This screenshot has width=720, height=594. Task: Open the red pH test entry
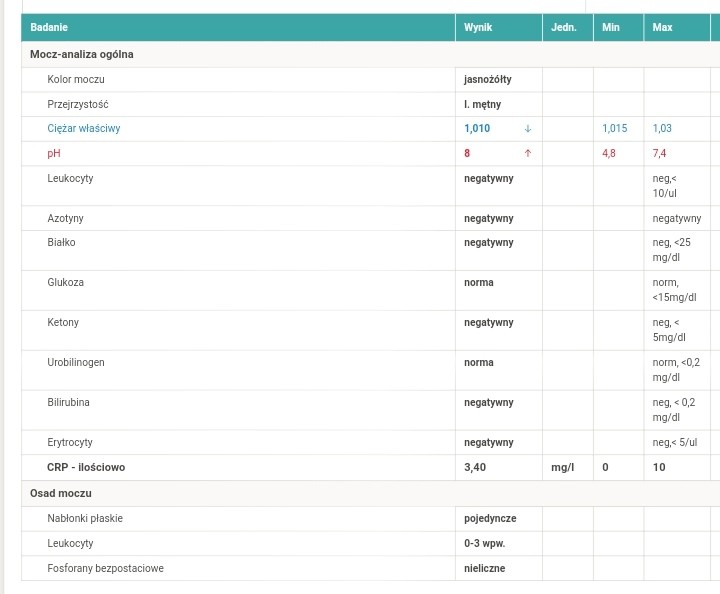pos(54,154)
